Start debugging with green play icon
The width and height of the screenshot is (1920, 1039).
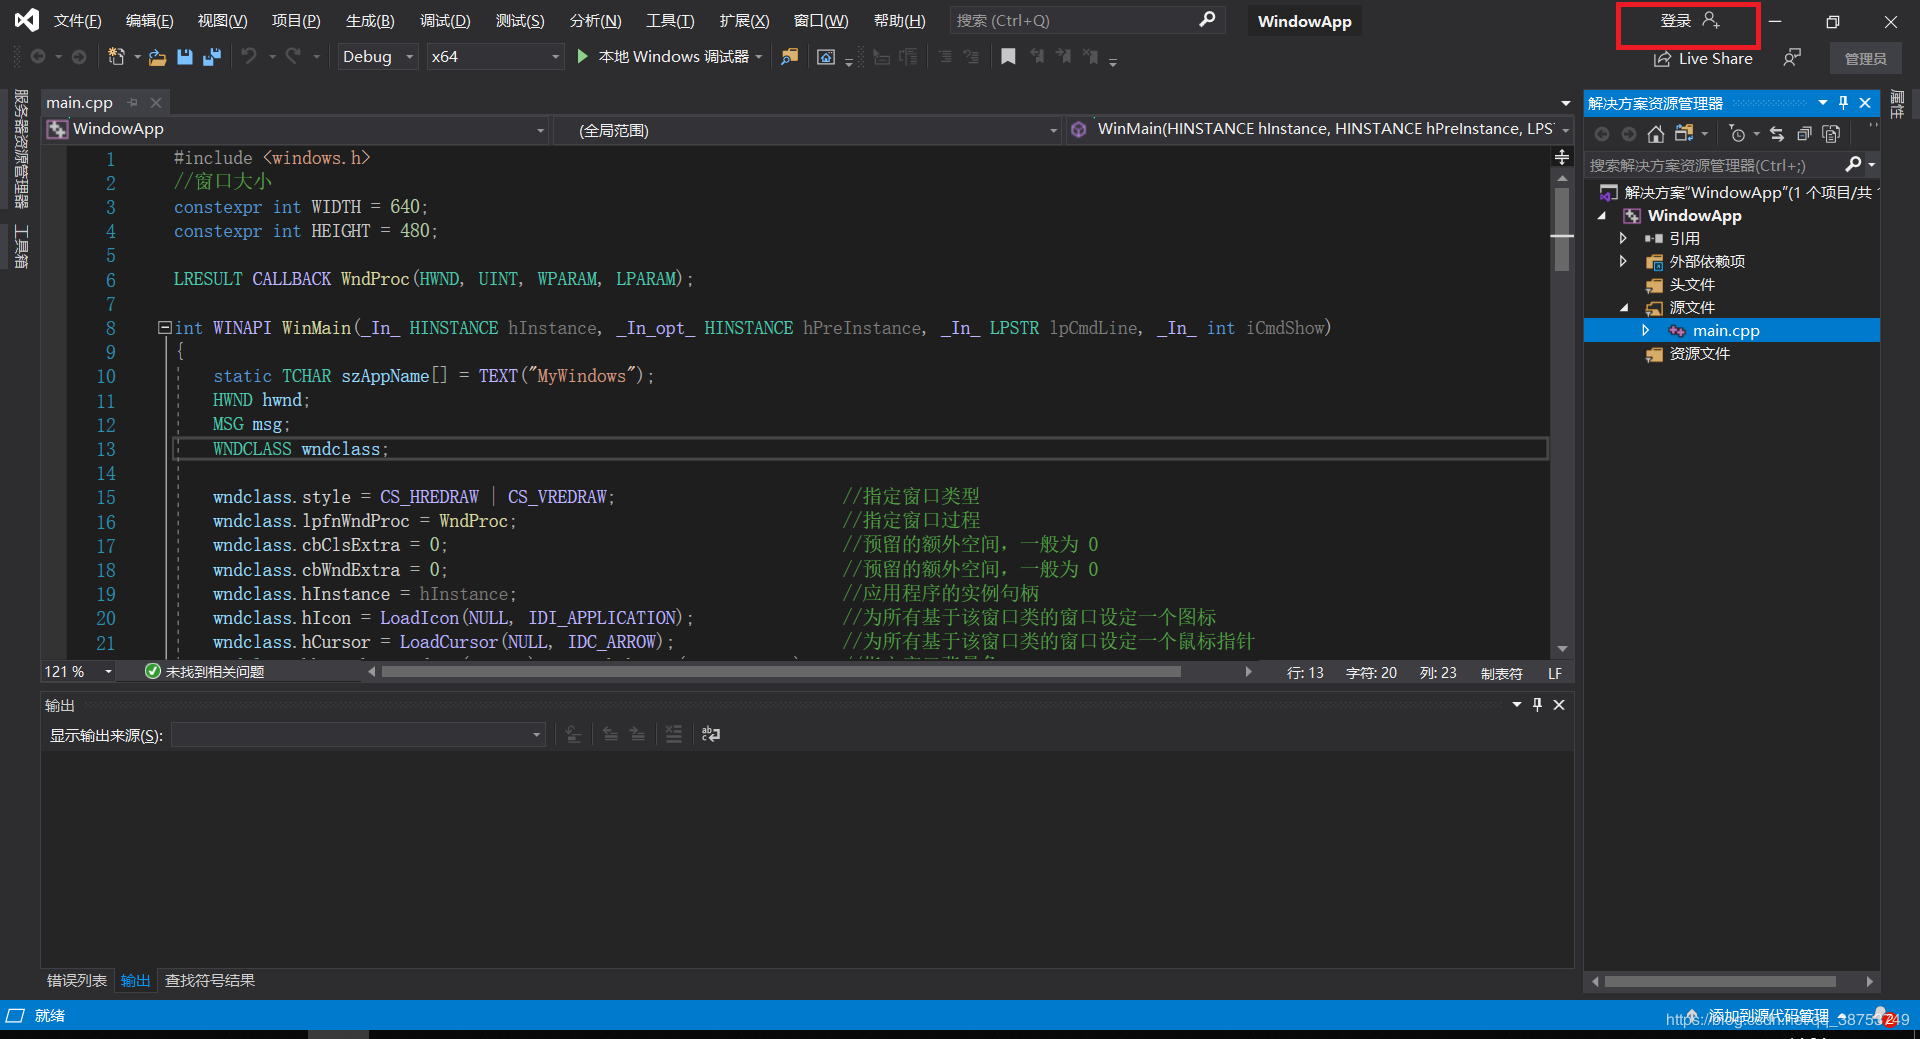(583, 57)
